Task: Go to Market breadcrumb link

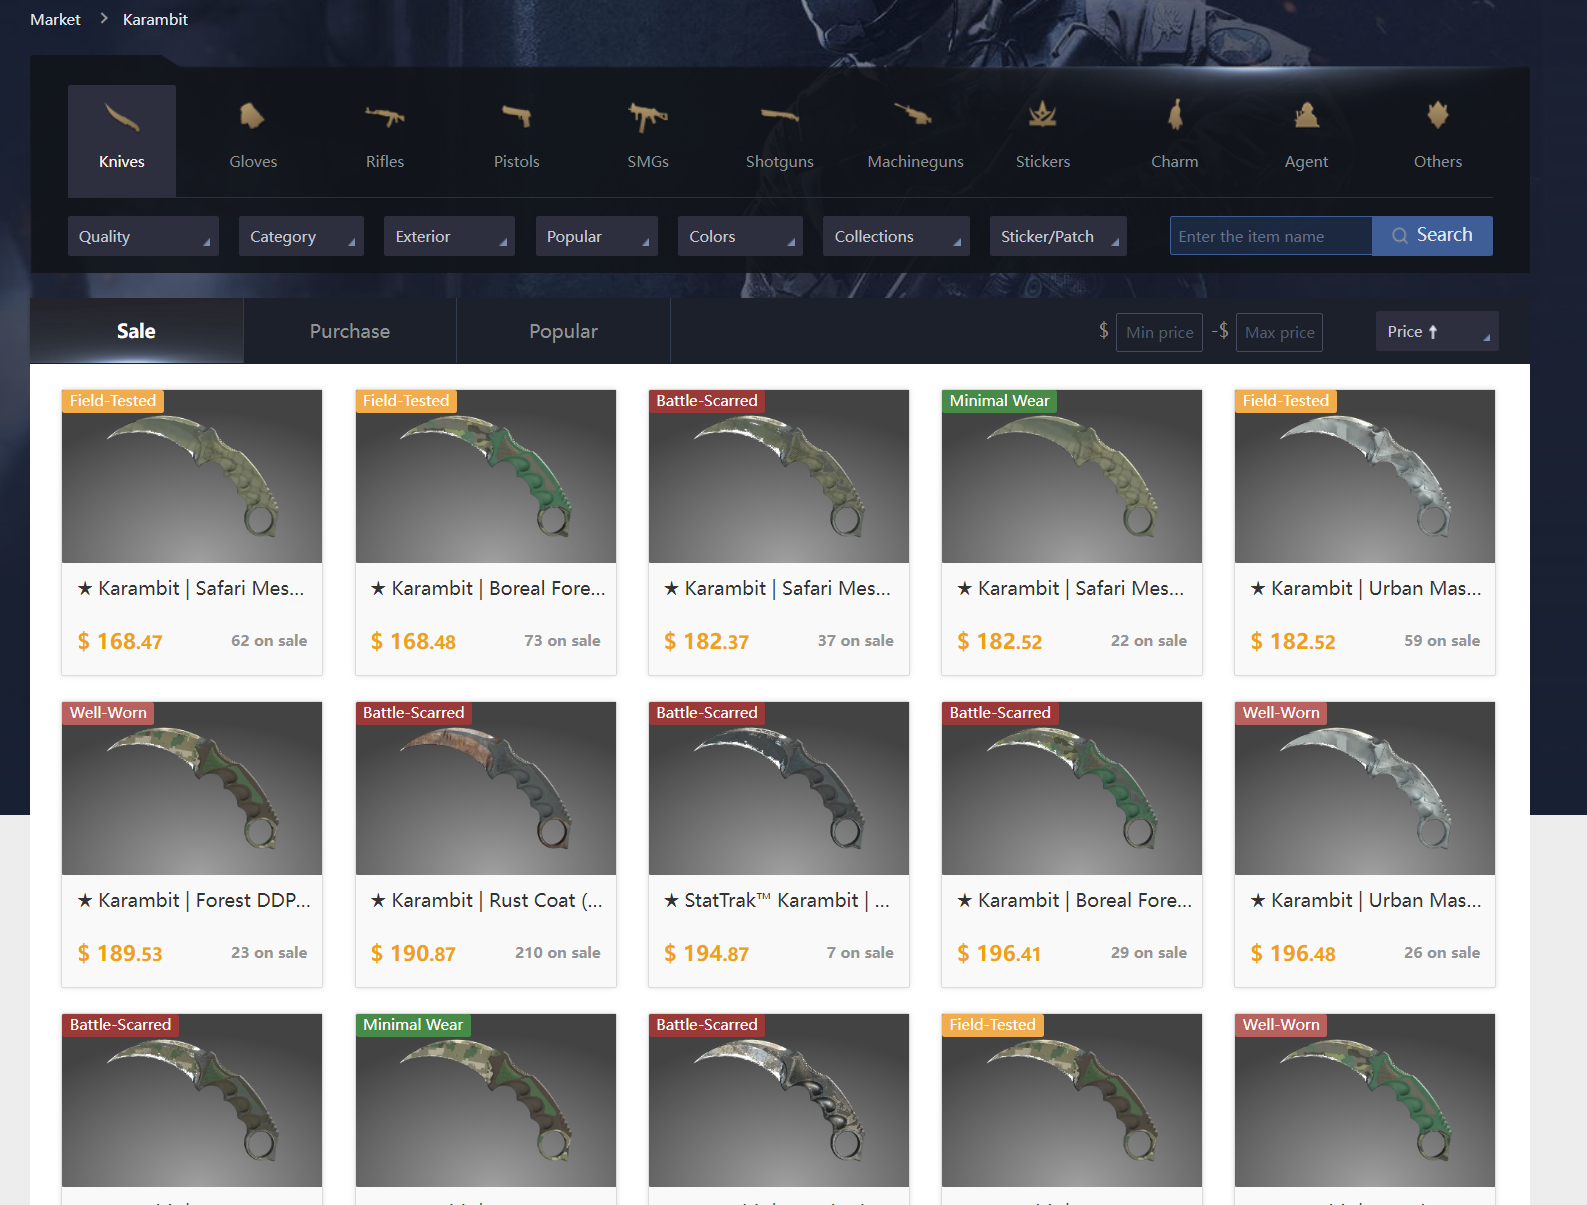Action: [x=55, y=19]
